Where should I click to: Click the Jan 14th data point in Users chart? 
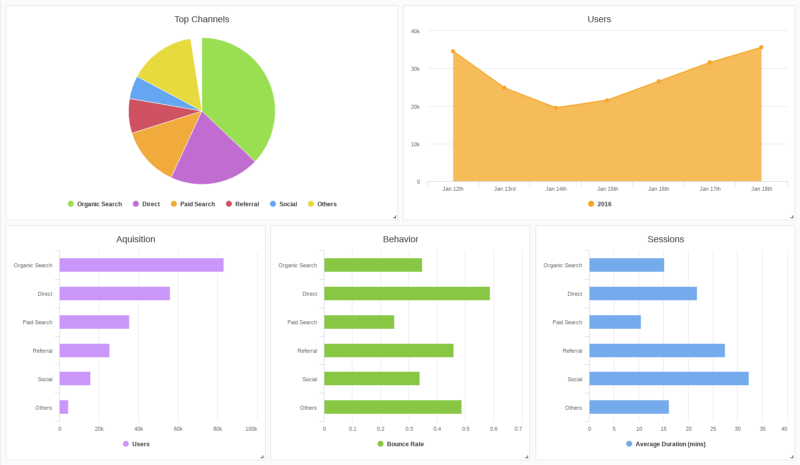coord(556,108)
